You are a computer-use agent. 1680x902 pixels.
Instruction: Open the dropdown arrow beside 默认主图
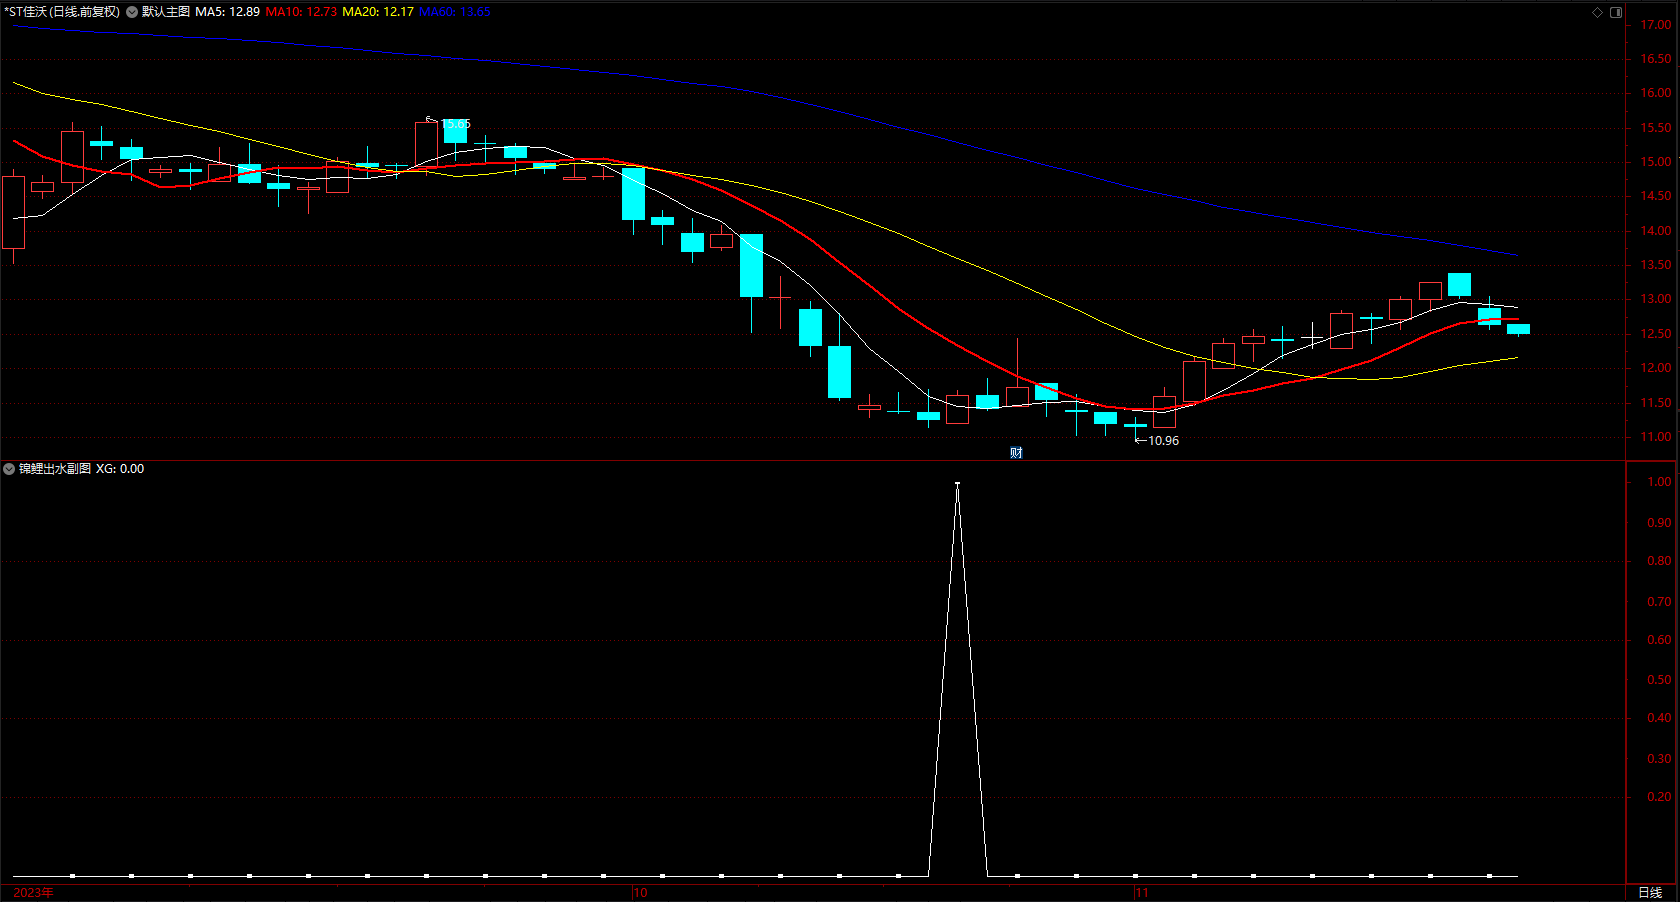tap(132, 12)
